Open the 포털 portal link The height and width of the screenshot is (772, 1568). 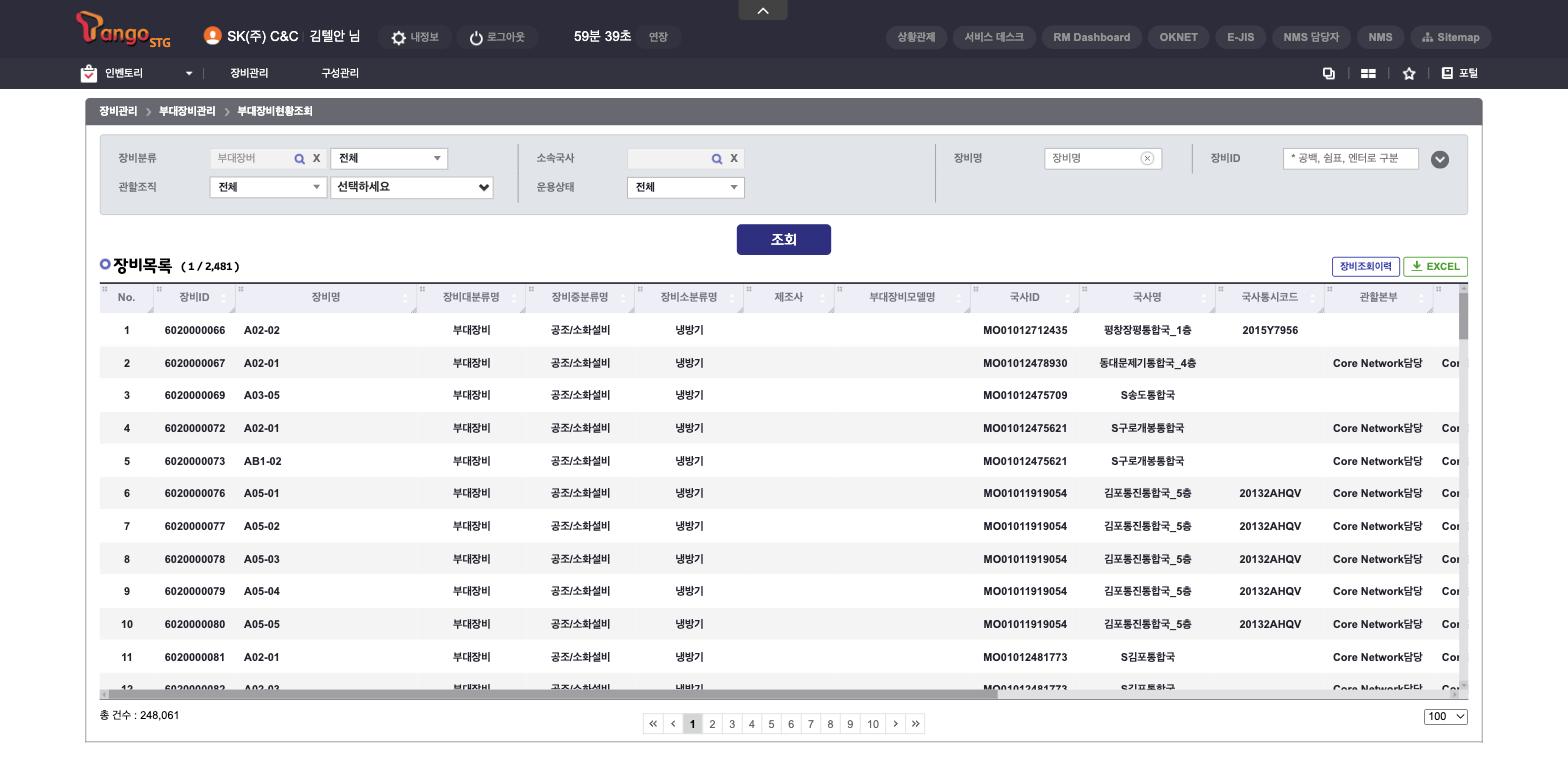tap(1460, 73)
